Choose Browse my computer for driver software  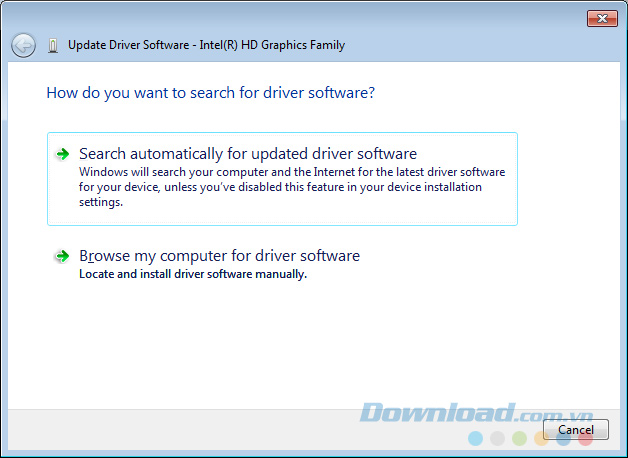click(219, 255)
